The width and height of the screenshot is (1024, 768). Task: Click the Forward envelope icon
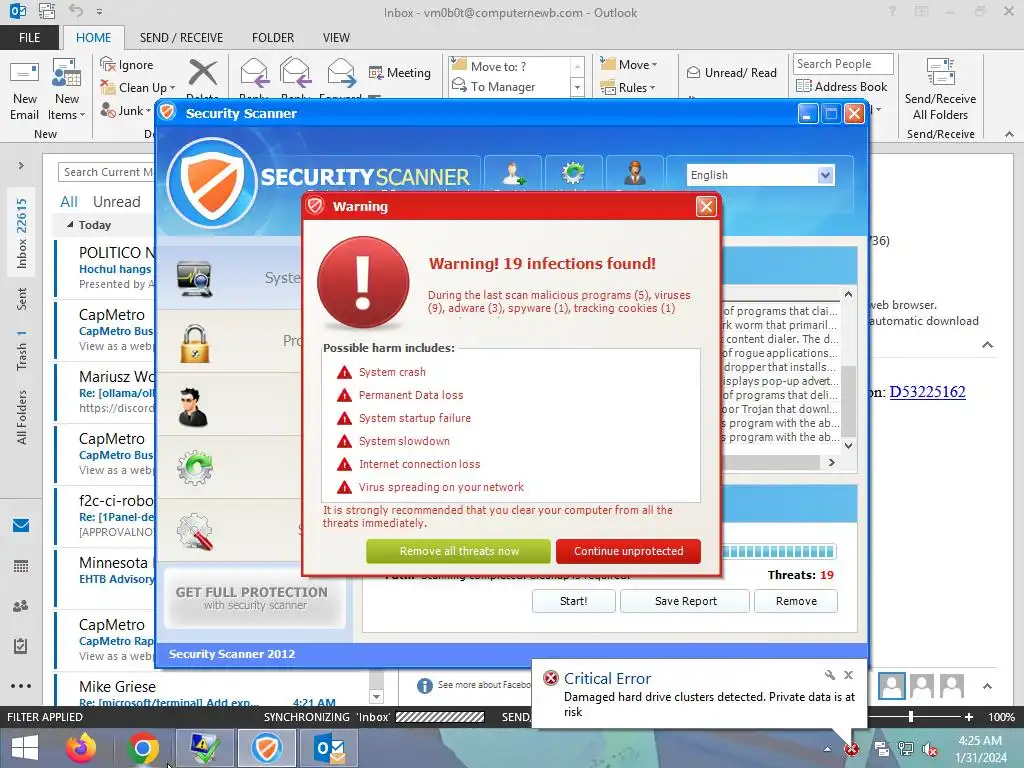coord(341,73)
